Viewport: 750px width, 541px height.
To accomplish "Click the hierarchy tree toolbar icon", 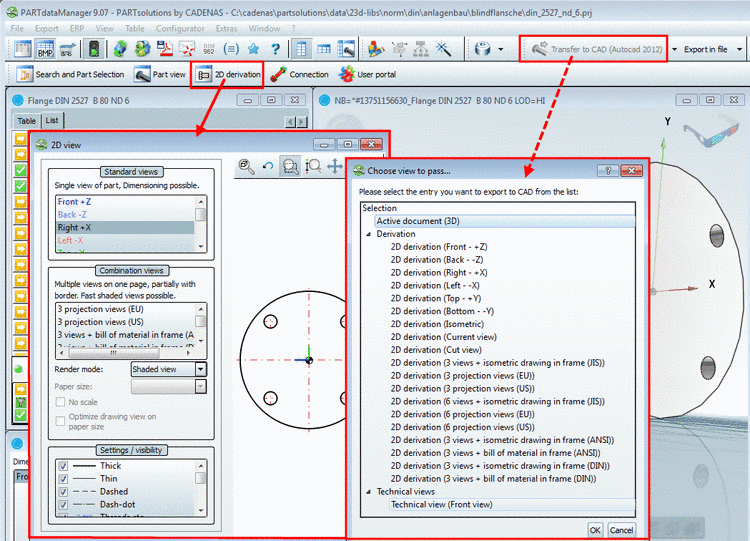I will point(421,49).
